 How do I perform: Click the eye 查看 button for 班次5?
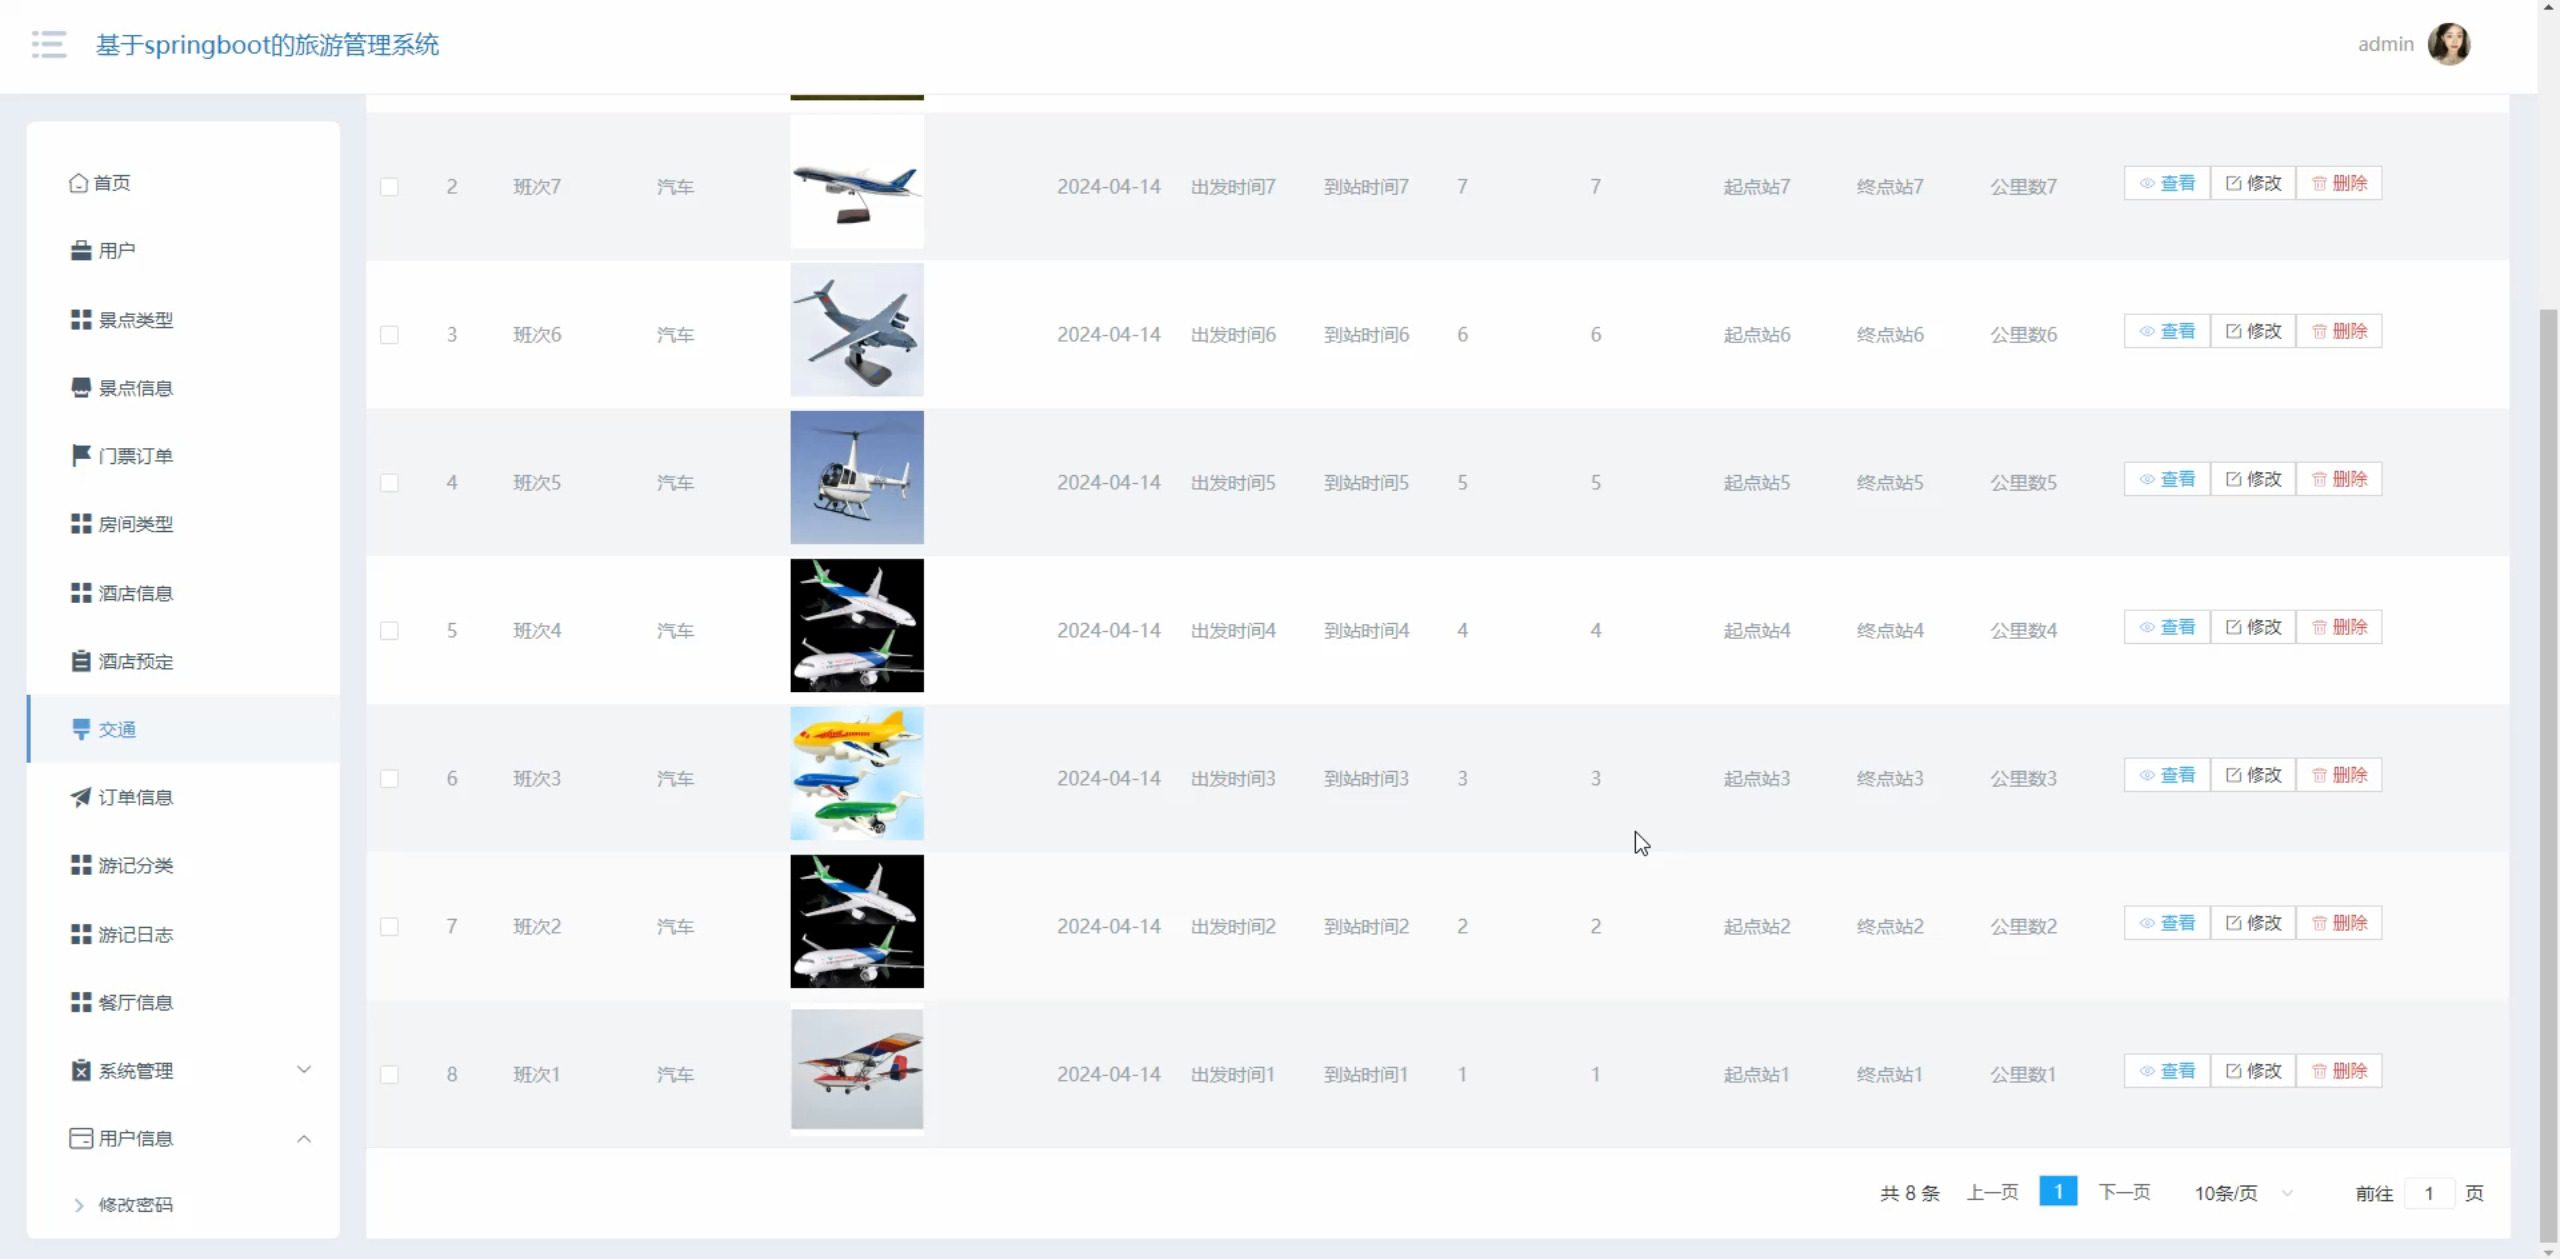2167,479
